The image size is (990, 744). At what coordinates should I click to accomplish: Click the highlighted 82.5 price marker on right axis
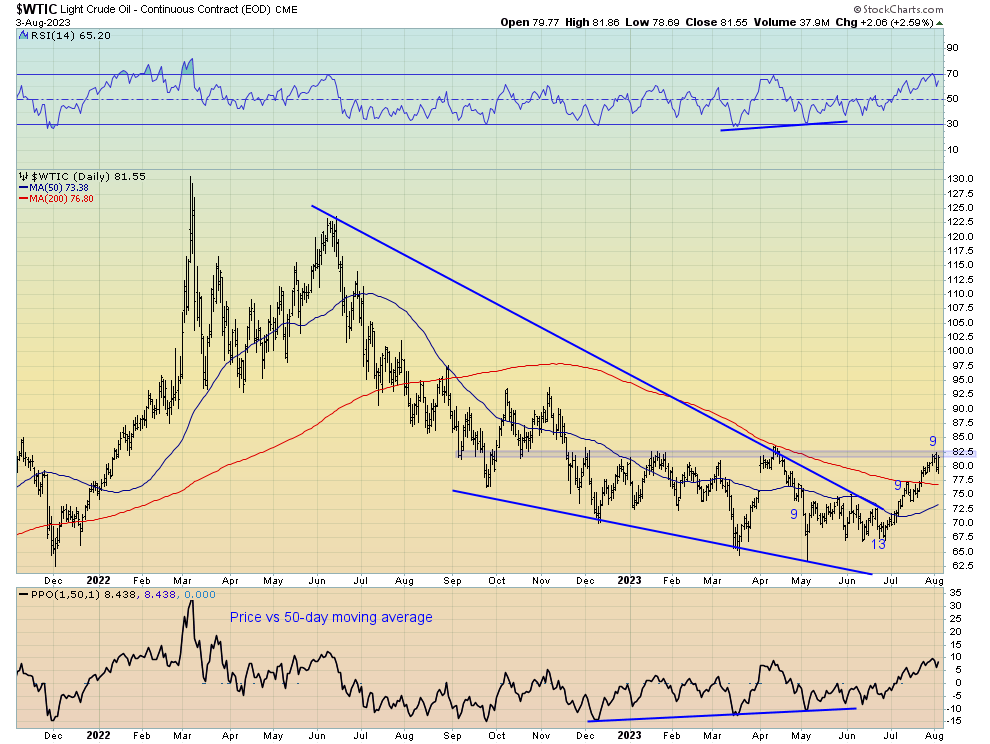coord(963,450)
